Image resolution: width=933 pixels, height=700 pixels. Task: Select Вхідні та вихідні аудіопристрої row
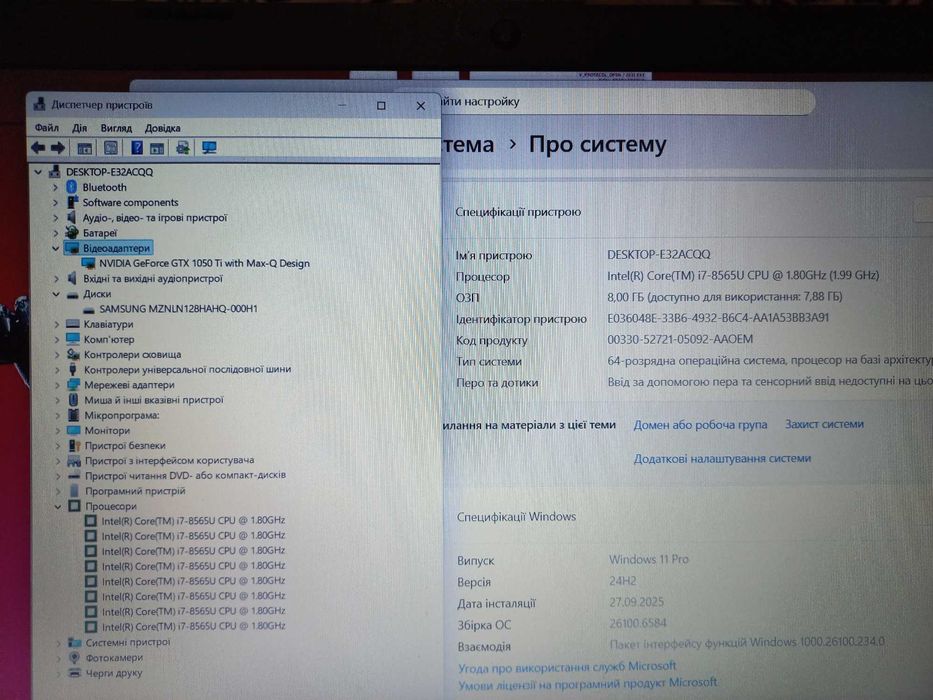pos(153,278)
